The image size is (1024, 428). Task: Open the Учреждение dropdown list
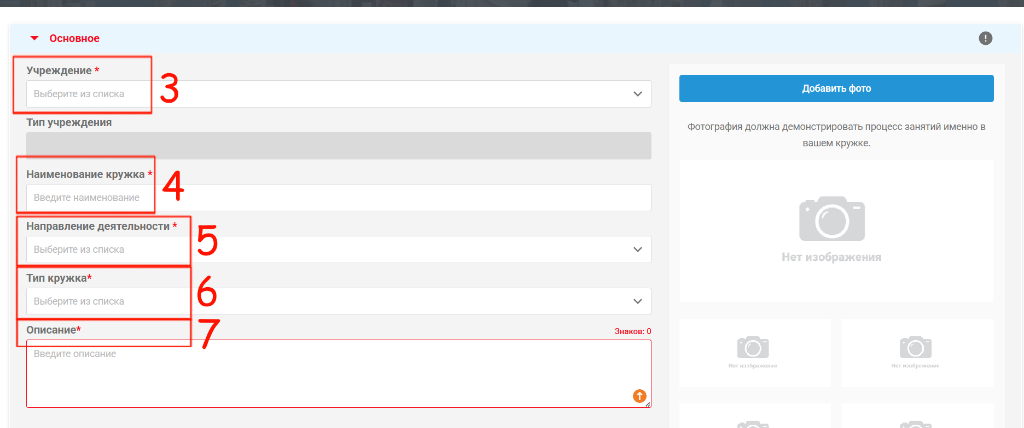(x=338, y=94)
